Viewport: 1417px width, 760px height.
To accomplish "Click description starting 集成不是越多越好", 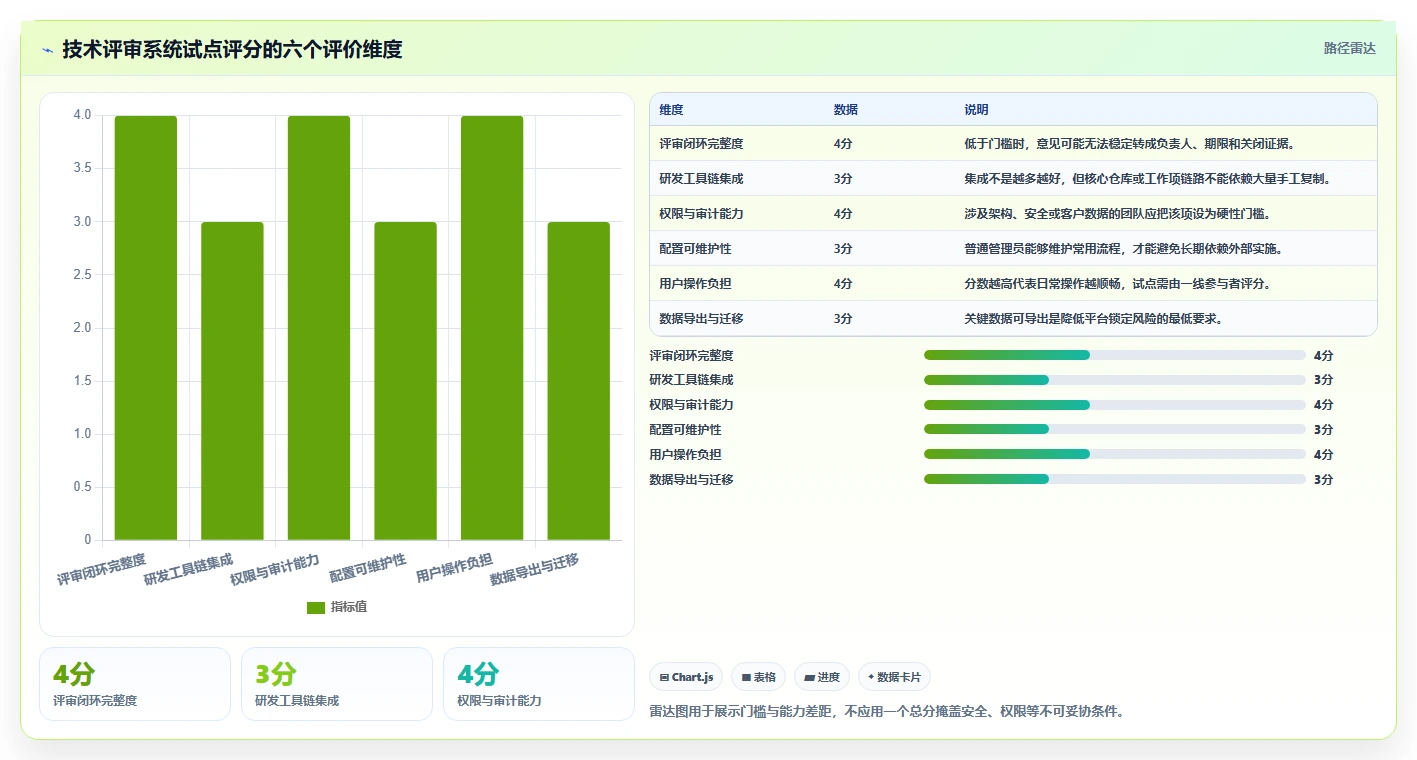I will [1148, 179].
